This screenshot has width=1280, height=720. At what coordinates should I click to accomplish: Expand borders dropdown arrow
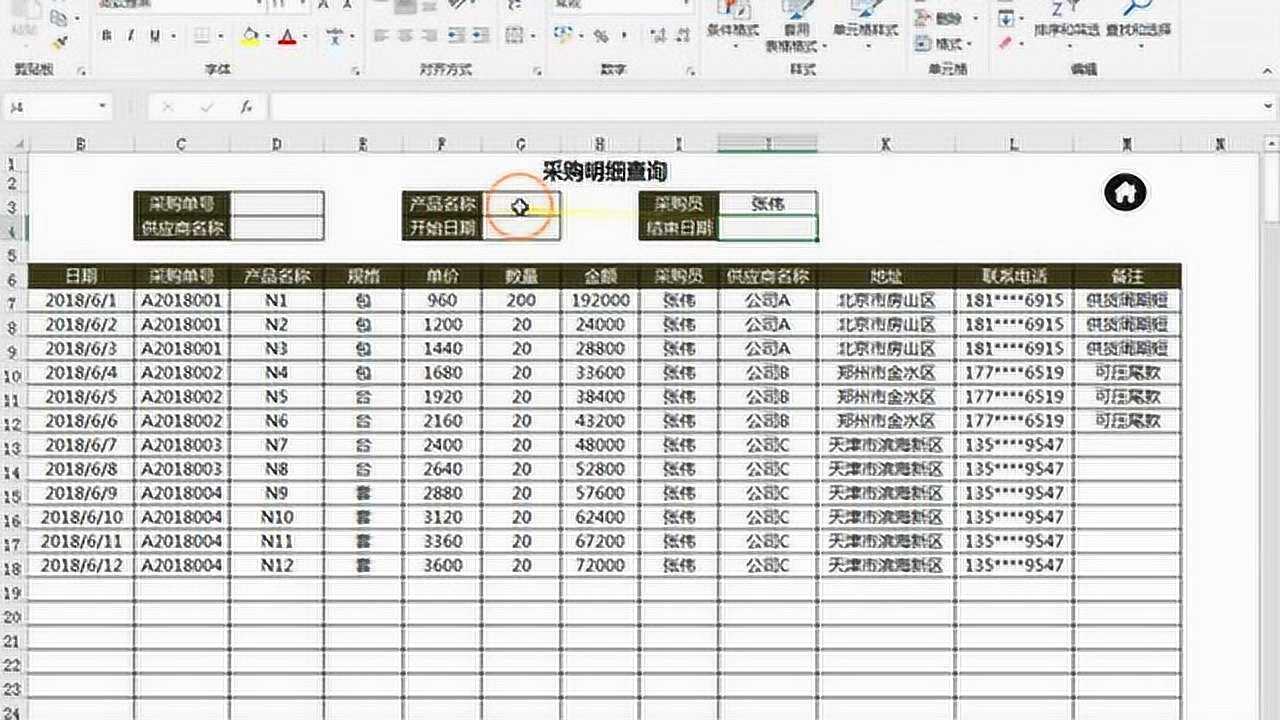point(221,37)
